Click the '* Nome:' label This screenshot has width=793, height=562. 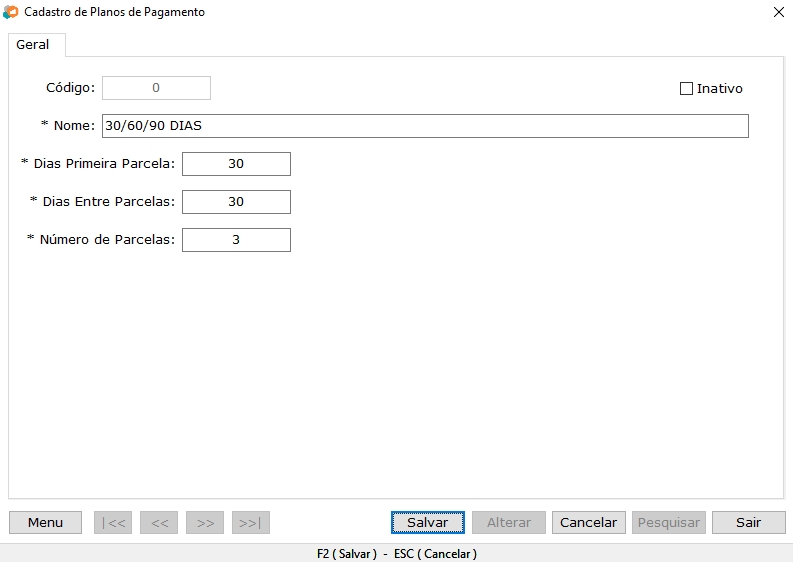(68, 125)
